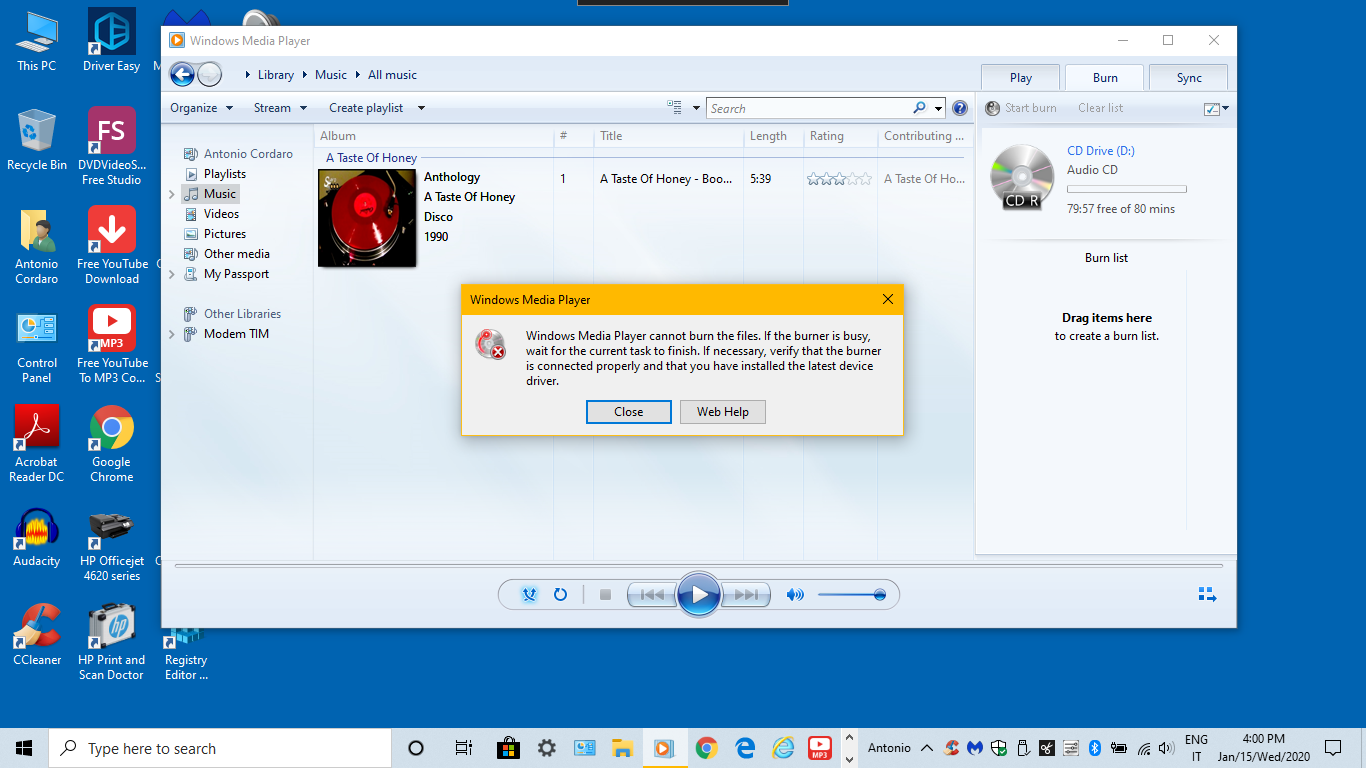This screenshot has width=1366, height=768.
Task: Click the search magnifier icon
Action: 919,108
